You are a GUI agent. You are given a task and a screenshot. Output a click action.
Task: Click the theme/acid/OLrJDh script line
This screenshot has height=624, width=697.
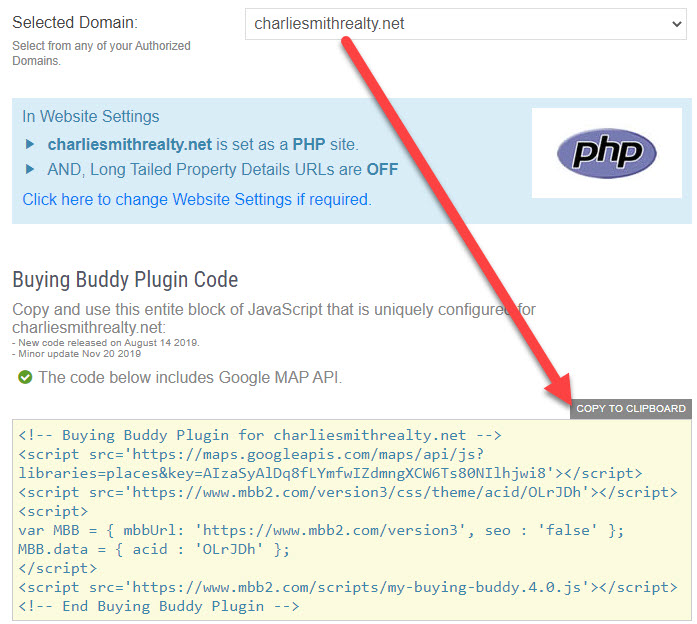(348, 492)
